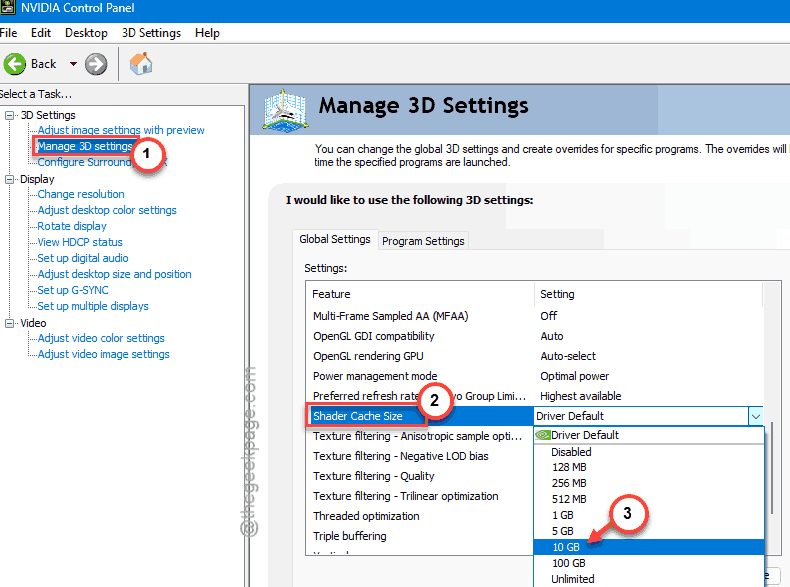The width and height of the screenshot is (790, 587).
Task: Open Adjust video image settings
Action: click(103, 354)
